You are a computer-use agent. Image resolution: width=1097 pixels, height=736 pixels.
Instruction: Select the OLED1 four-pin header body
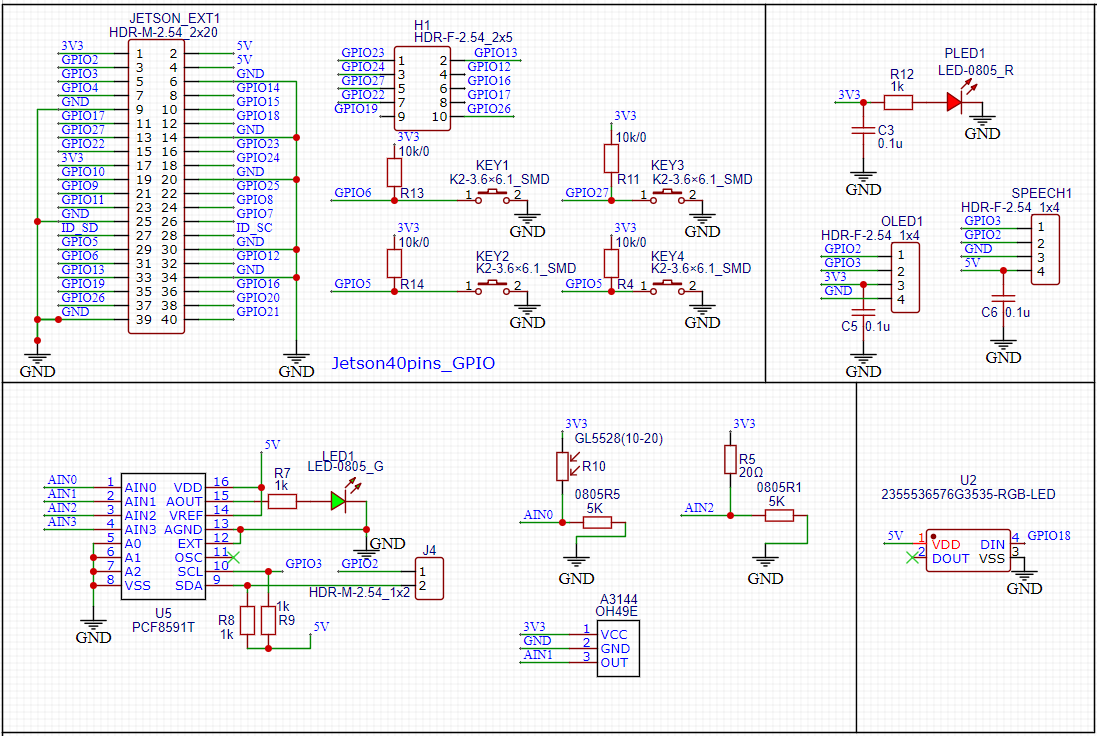pos(905,278)
